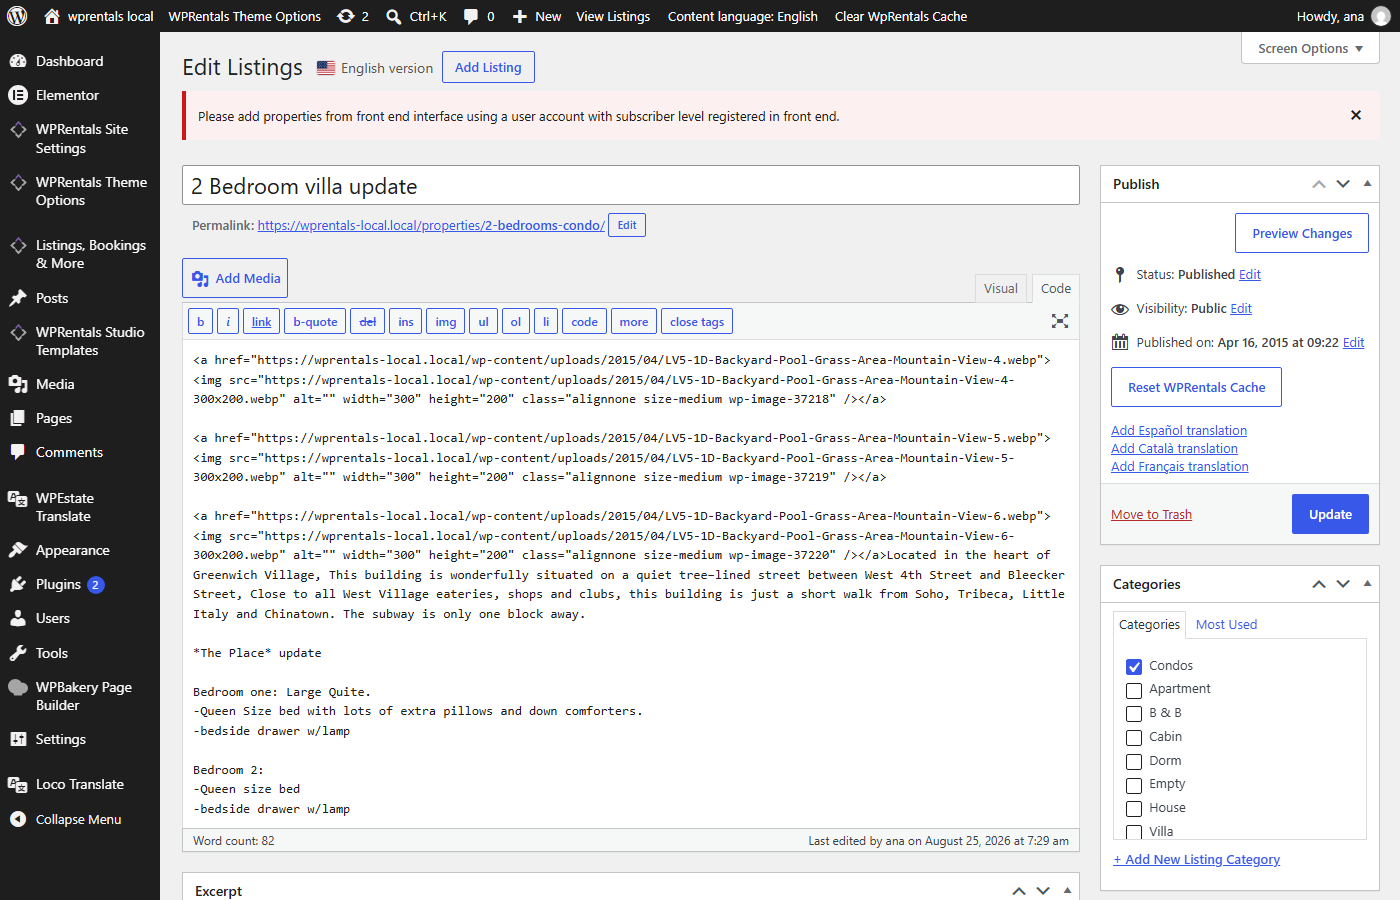The image size is (1400, 900).
Task: Click the listing title input field
Action: [x=631, y=185]
